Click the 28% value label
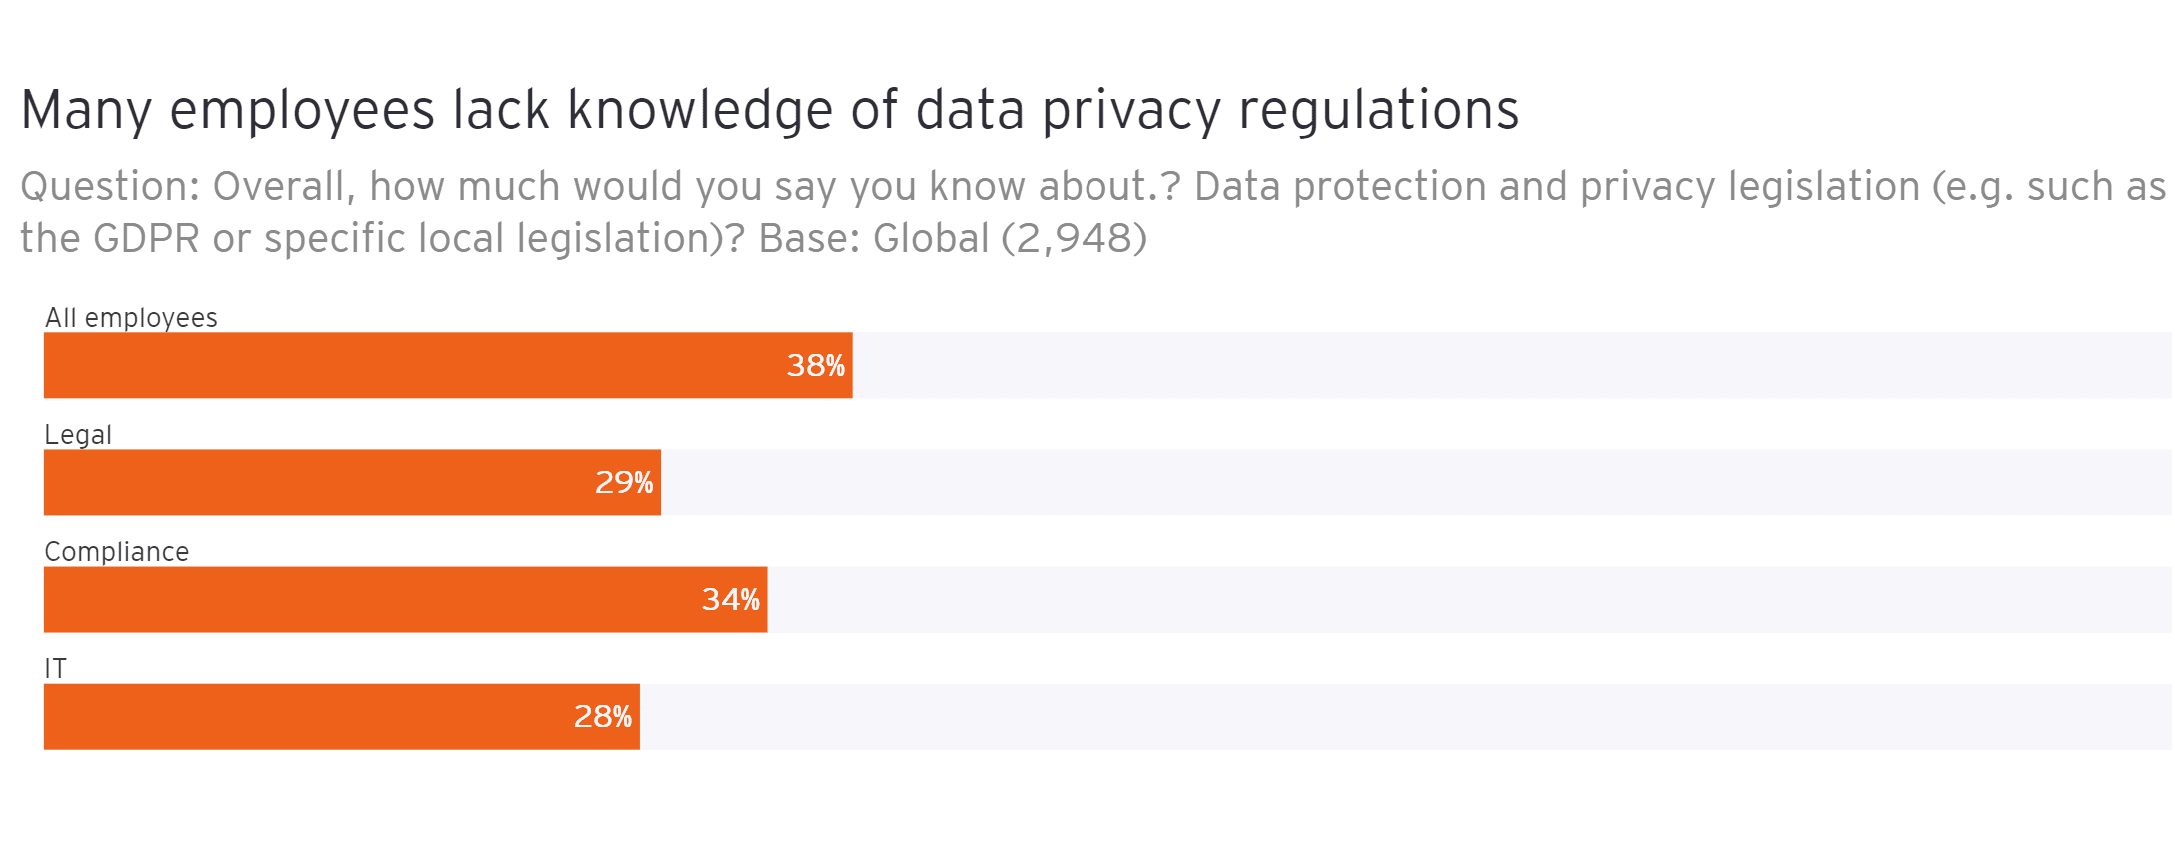Screen dimensions: 2175x845 pyautogui.click(x=602, y=717)
